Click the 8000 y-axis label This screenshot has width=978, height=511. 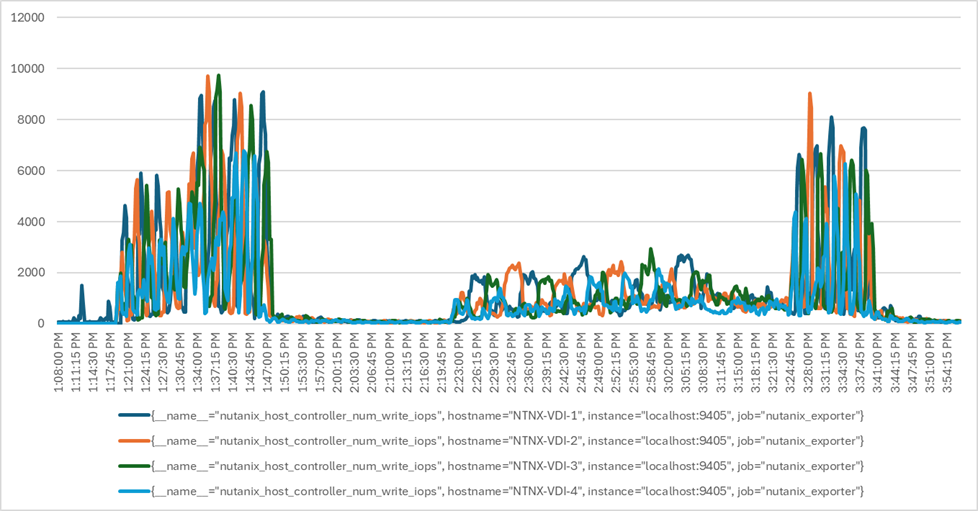click(x=31, y=120)
